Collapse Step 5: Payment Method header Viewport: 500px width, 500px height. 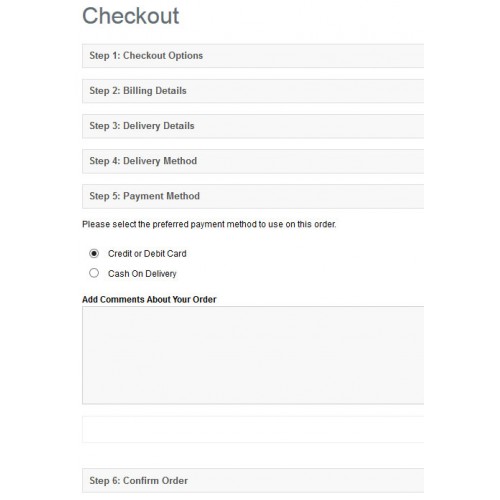253,196
